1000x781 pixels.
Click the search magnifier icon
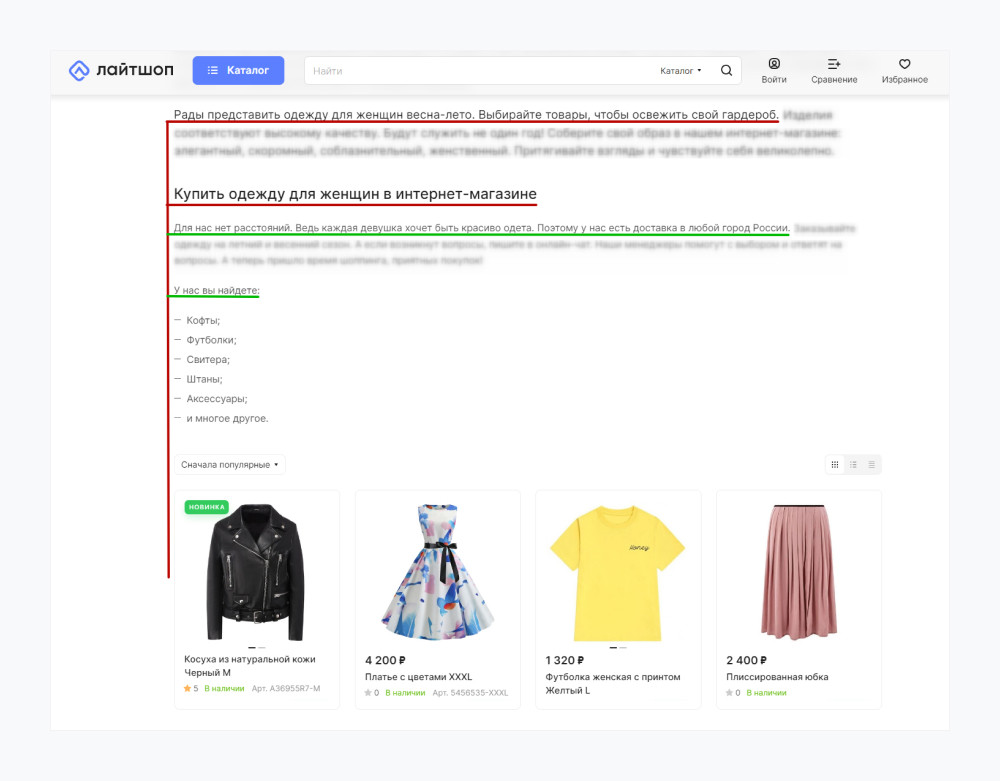726,70
